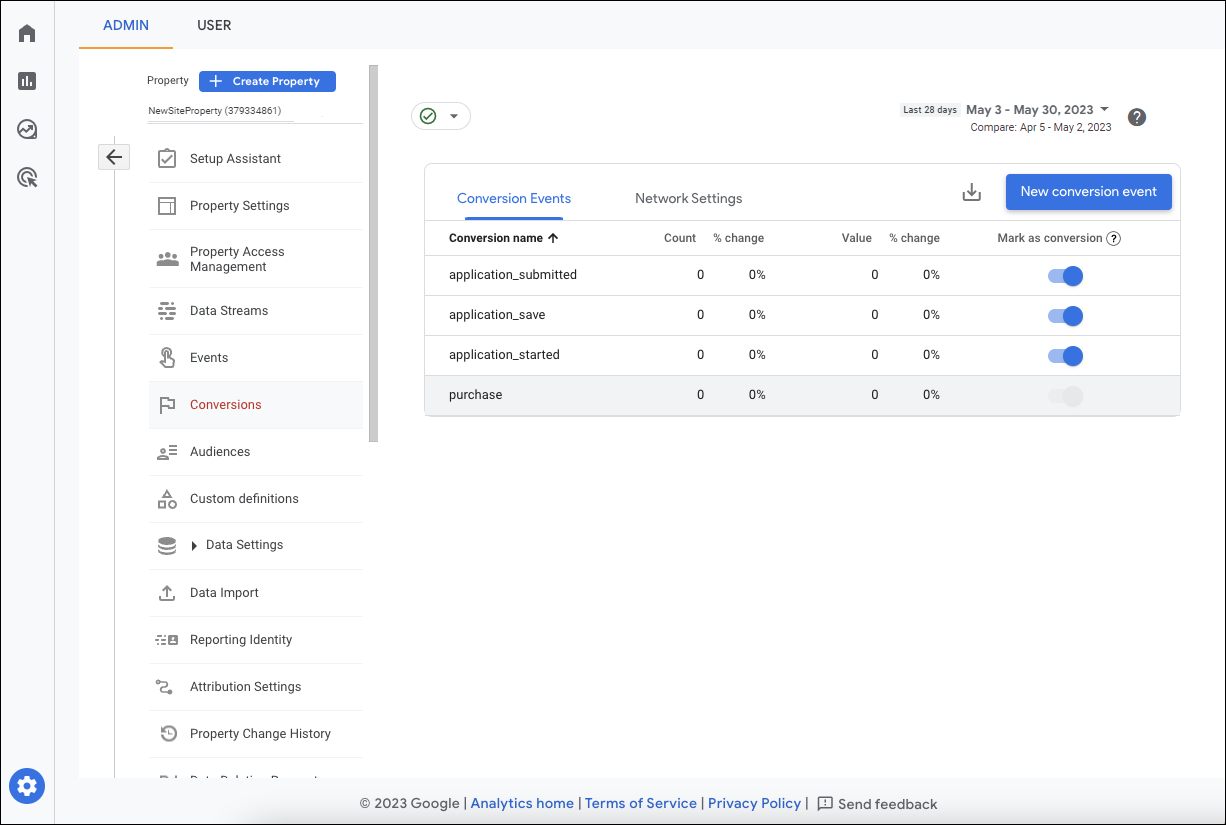This screenshot has height=825, width=1226.
Task: Open Audiences menu item
Action: click(x=256, y=452)
